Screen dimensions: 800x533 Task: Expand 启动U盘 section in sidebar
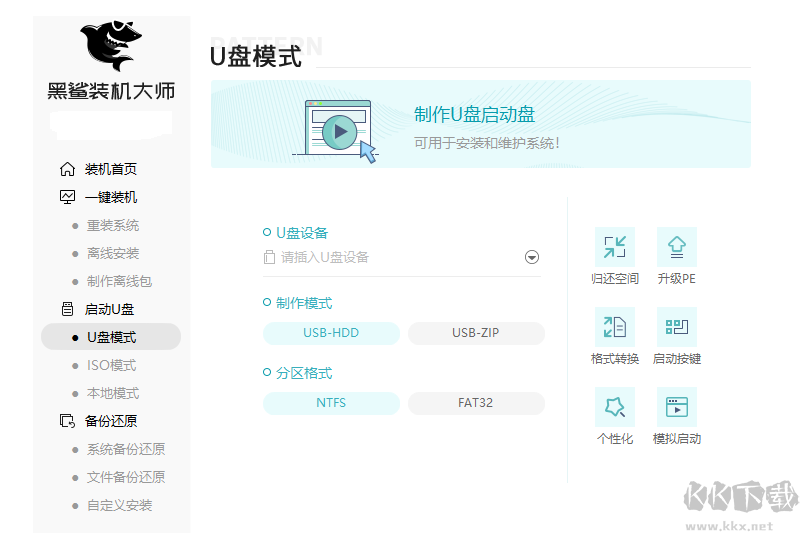click(x=109, y=309)
